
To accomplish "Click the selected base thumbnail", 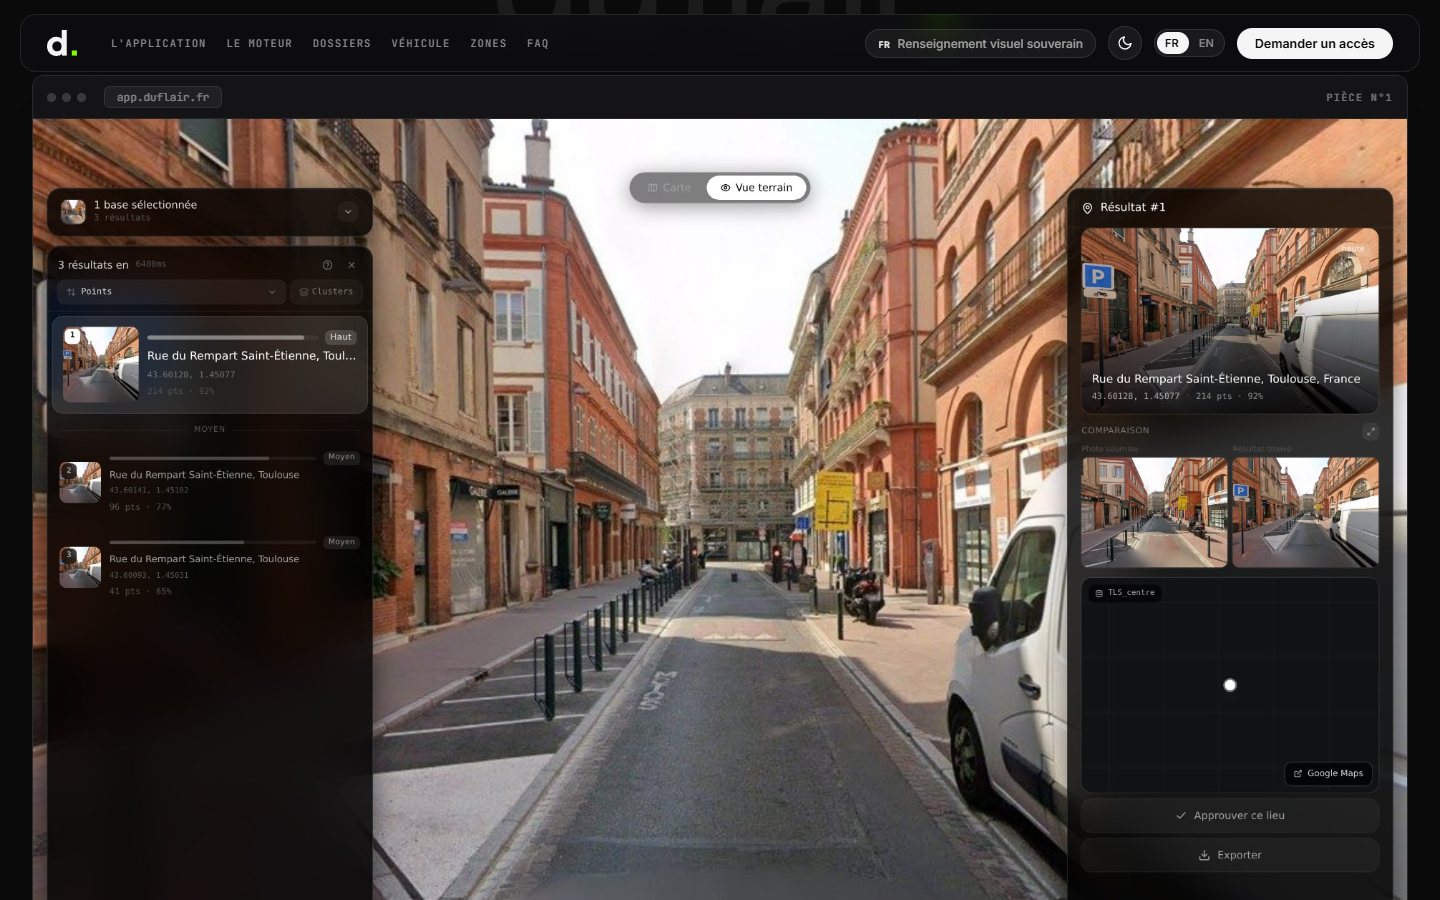I will tap(73, 211).
